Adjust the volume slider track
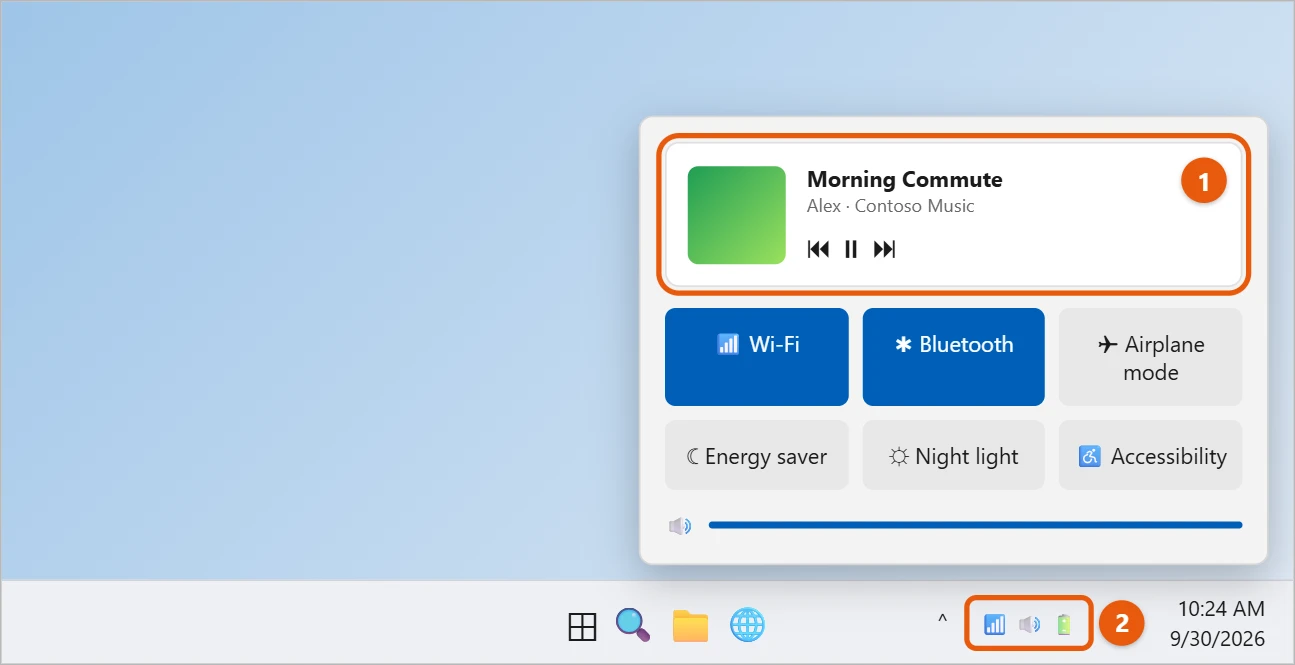The width and height of the screenshot is (1295, 665). (x=975, y=525)
